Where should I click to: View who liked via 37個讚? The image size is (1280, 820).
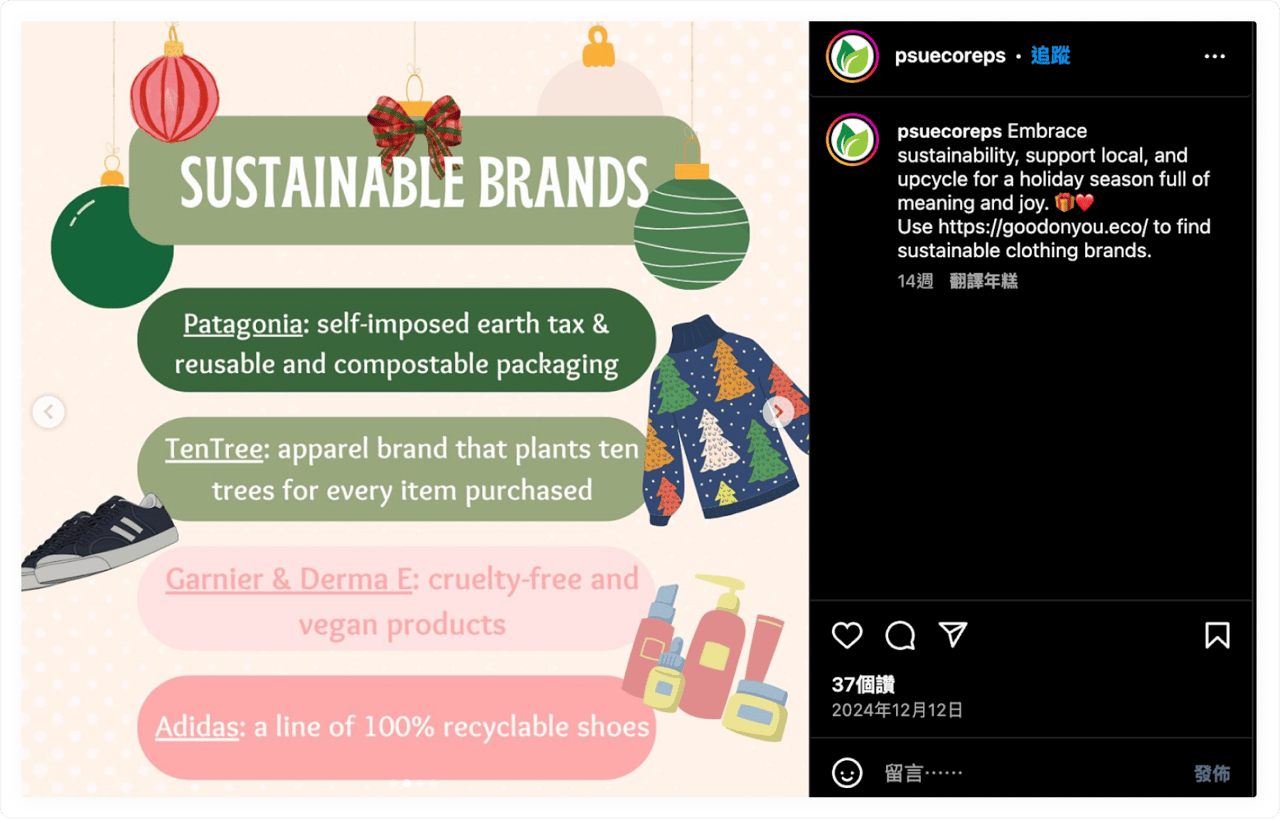click(863, 685)
